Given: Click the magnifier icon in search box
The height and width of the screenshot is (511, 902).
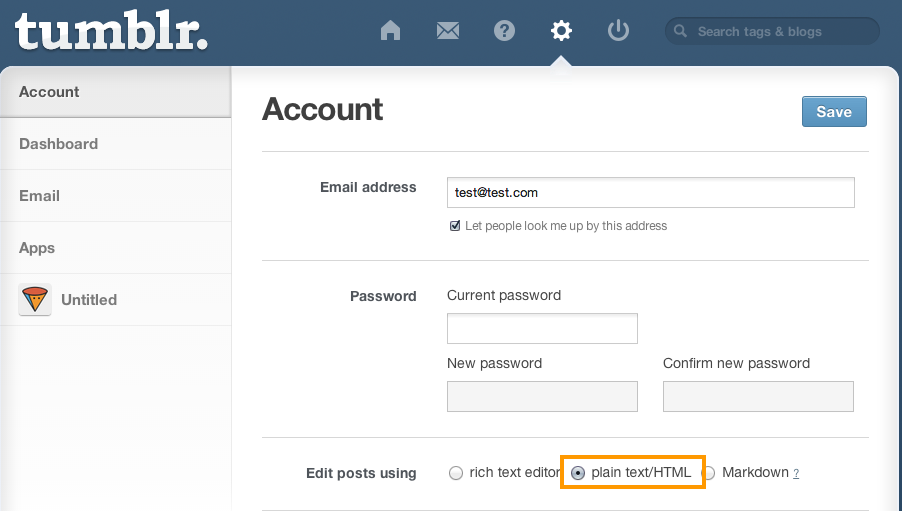Looking at the screenshot, I should (680, 31).
